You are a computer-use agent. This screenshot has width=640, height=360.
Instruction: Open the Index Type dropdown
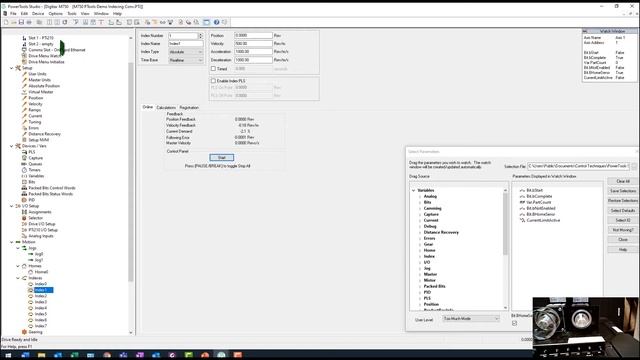[186, 52]
